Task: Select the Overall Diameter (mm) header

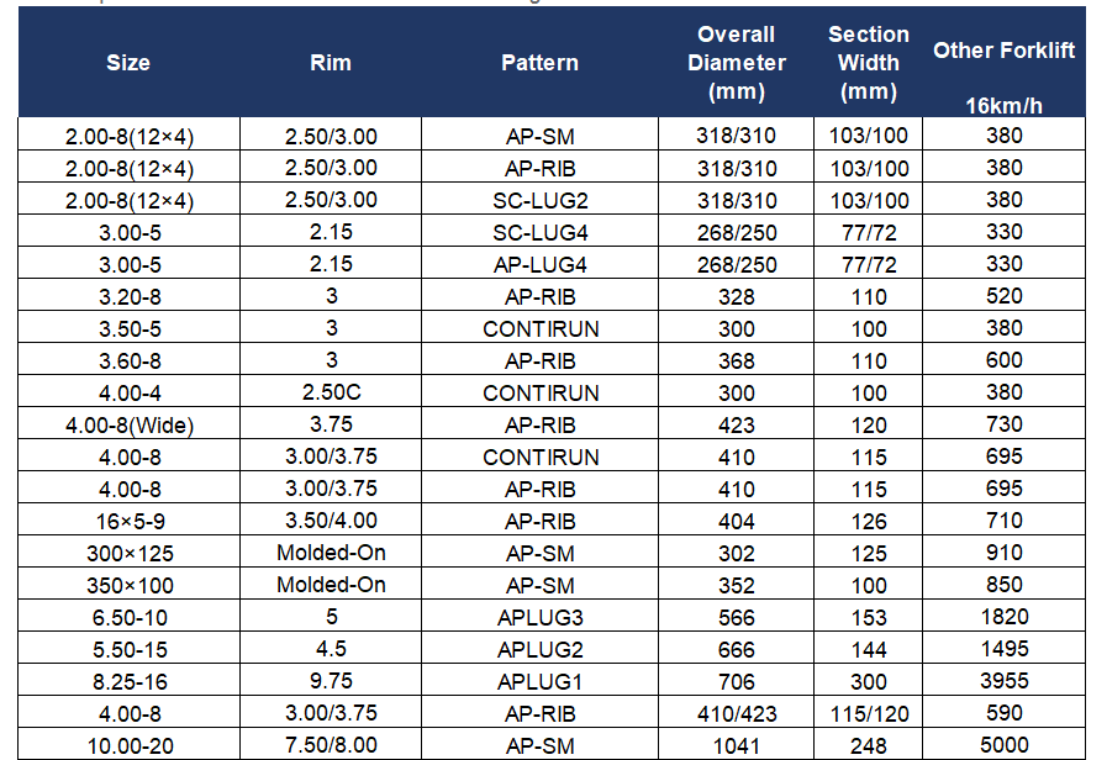Action: tap(737, 63)
